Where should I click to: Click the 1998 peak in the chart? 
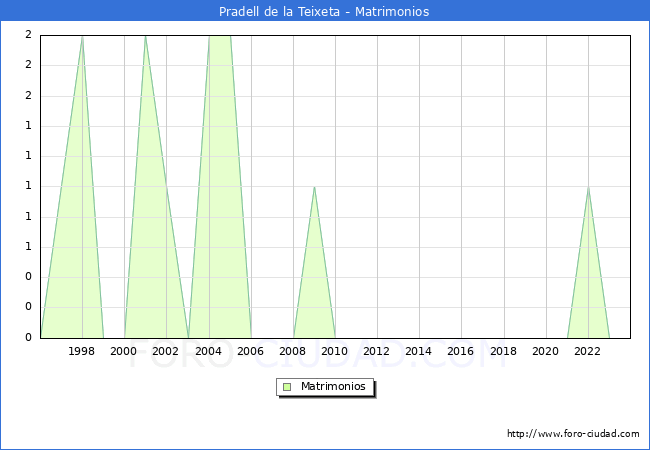tap(82, 37)
